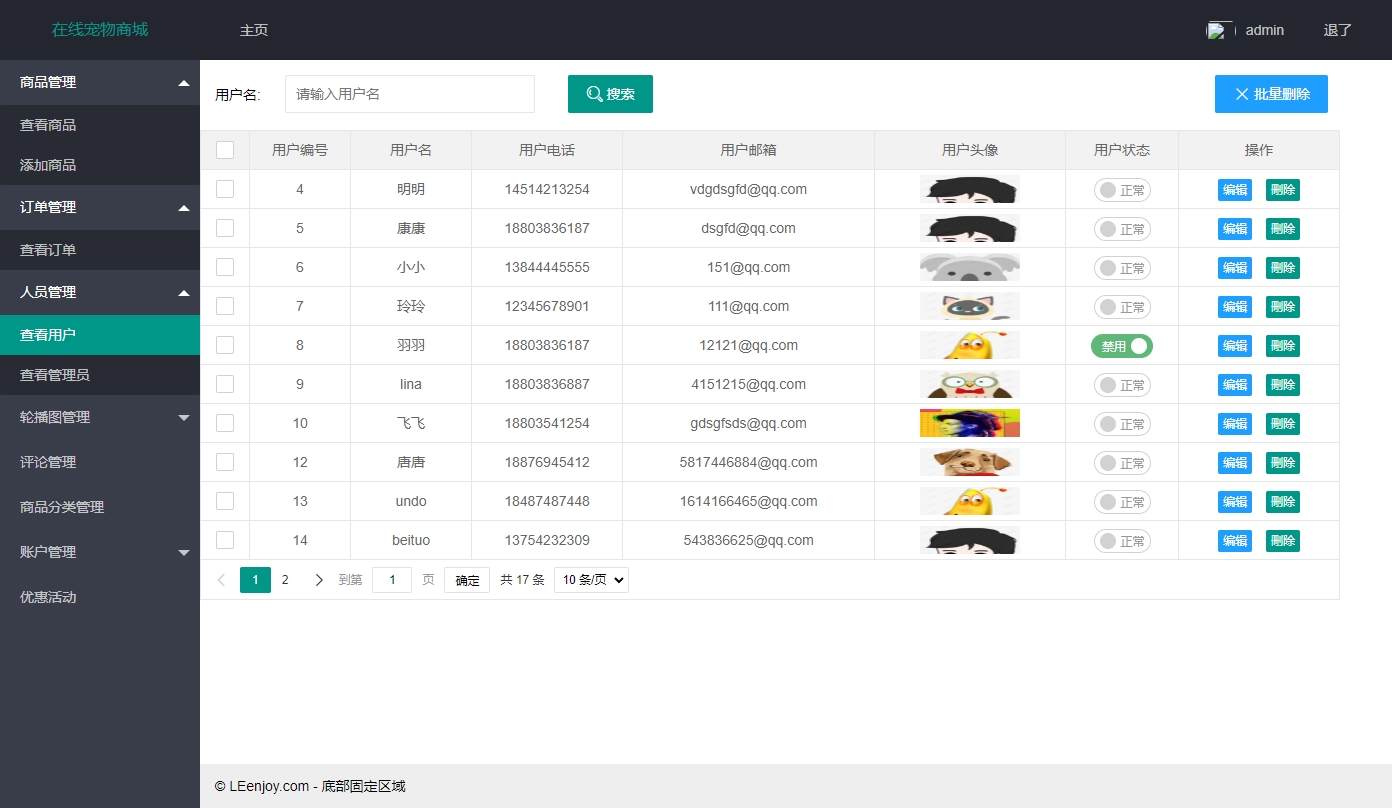Expand the 轮播图管理 sidebar section
The image size is (1392, 808).
coord(100,417)
